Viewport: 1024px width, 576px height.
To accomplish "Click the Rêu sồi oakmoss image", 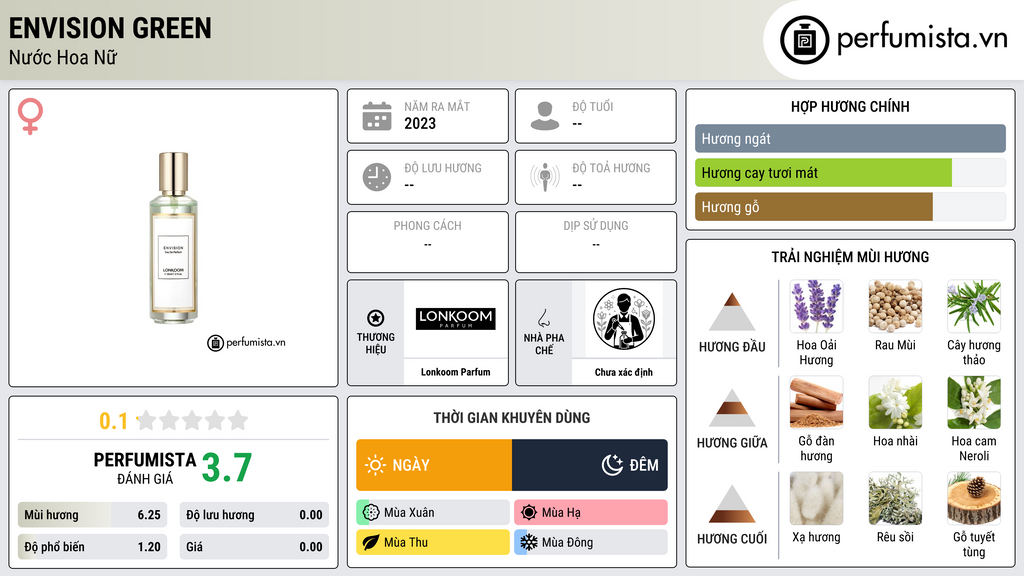I will (x=895, y=498).
